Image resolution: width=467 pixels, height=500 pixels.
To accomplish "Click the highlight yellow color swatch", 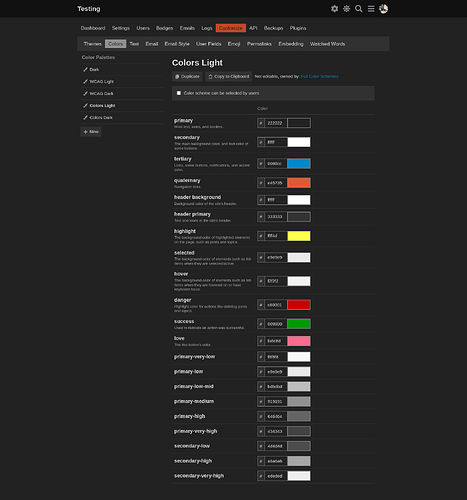I will click(299, 236).
